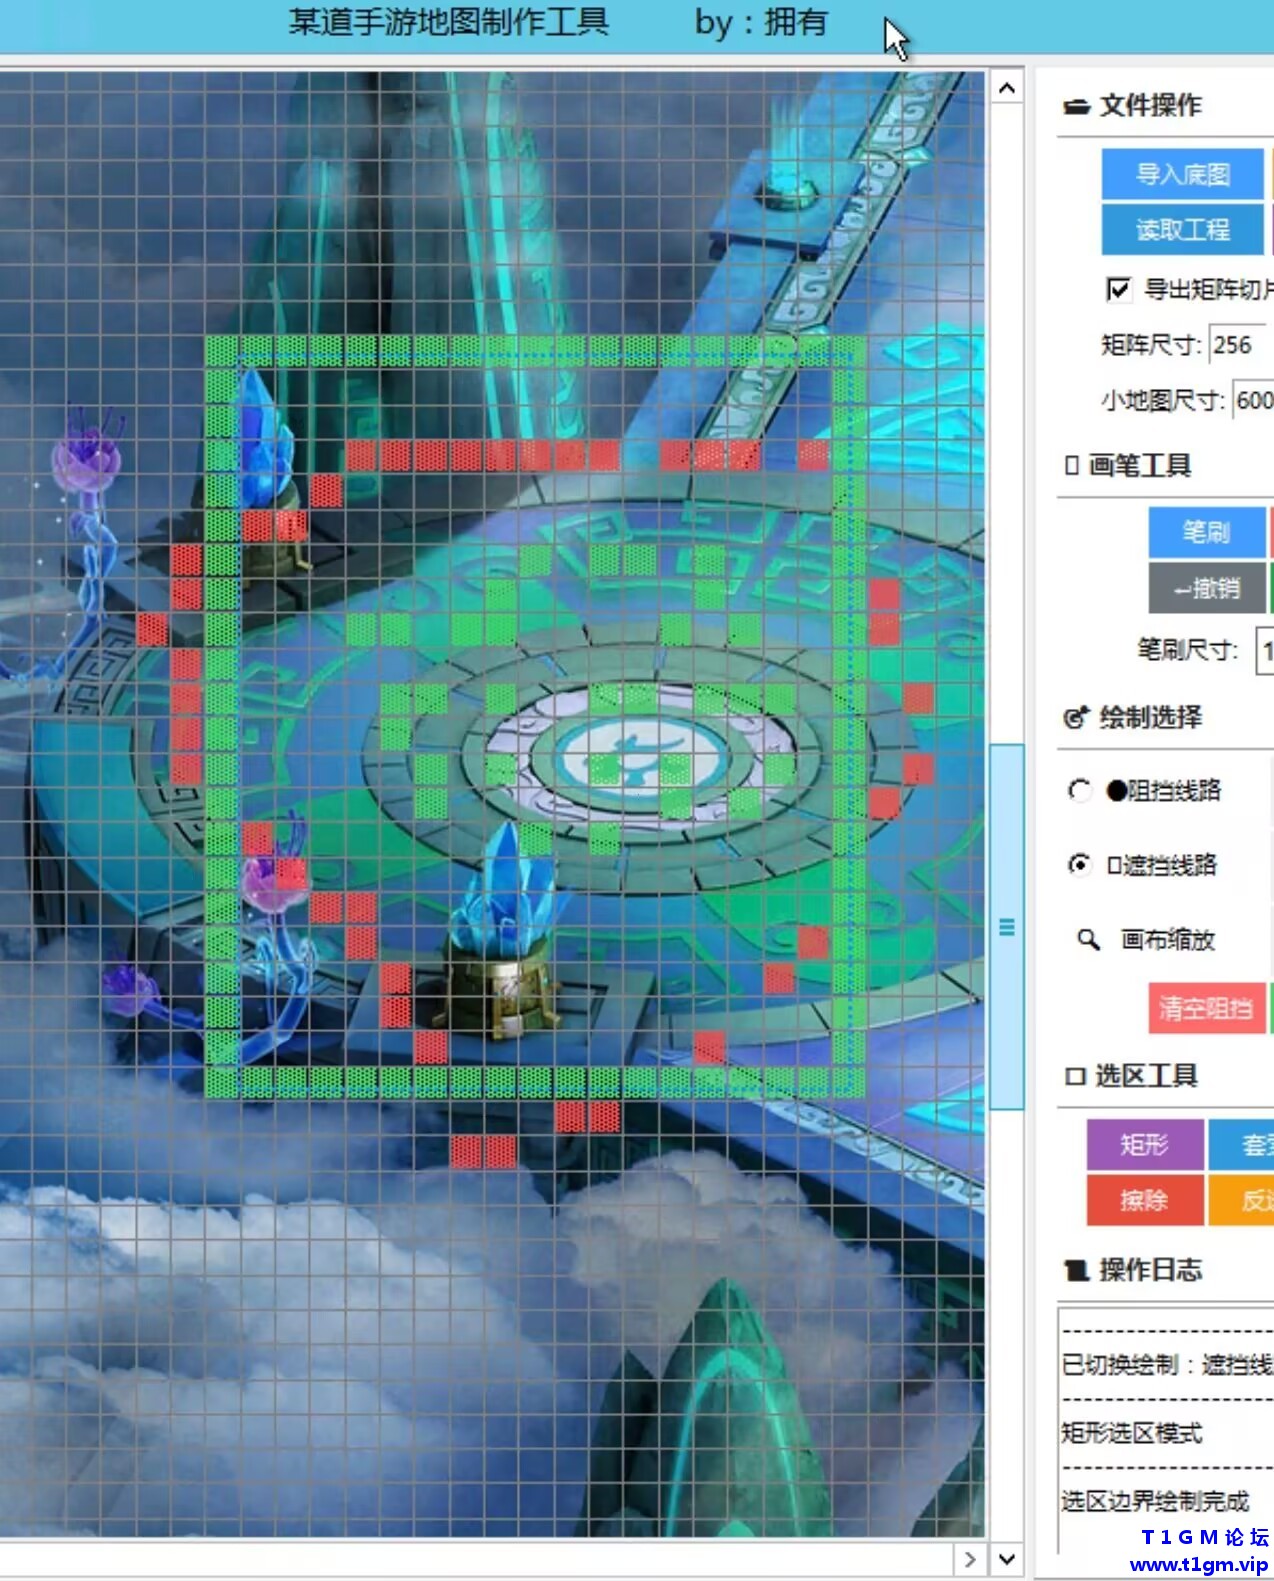
Task: Click the 画布缩放 label
Action: click(x=1167, y=940)
